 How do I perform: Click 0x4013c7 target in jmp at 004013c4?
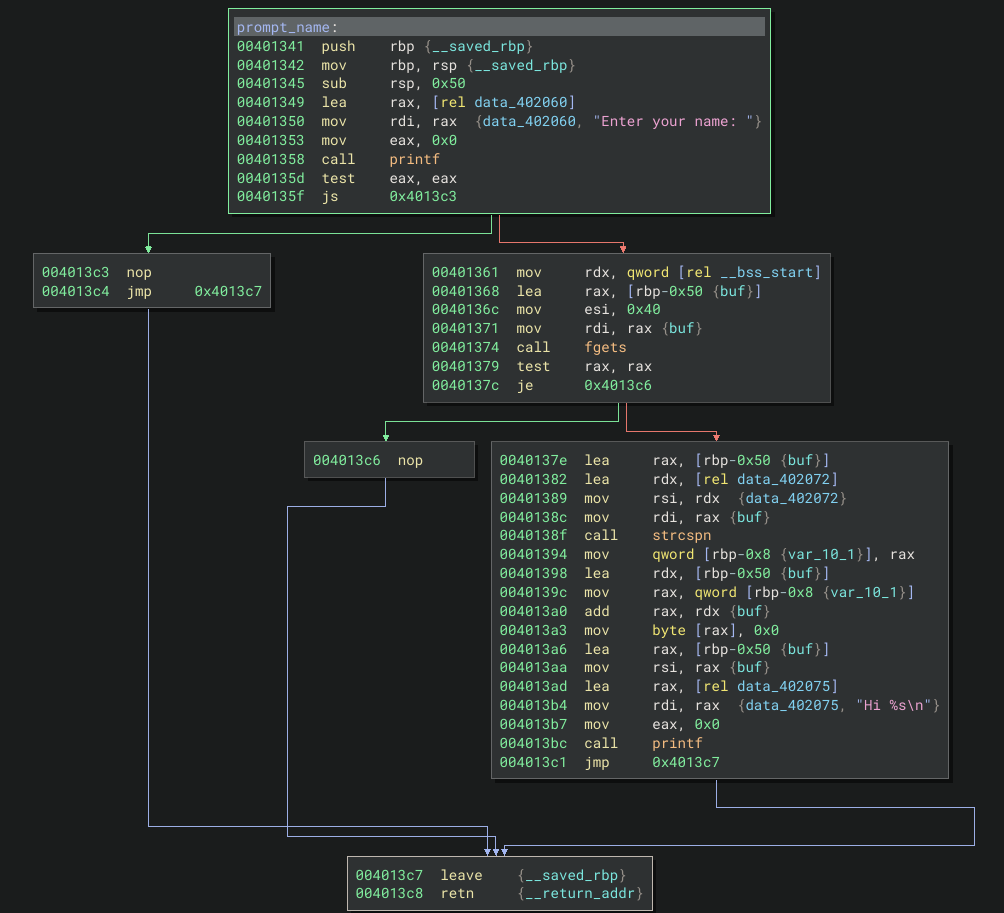[x=228, y=291]
